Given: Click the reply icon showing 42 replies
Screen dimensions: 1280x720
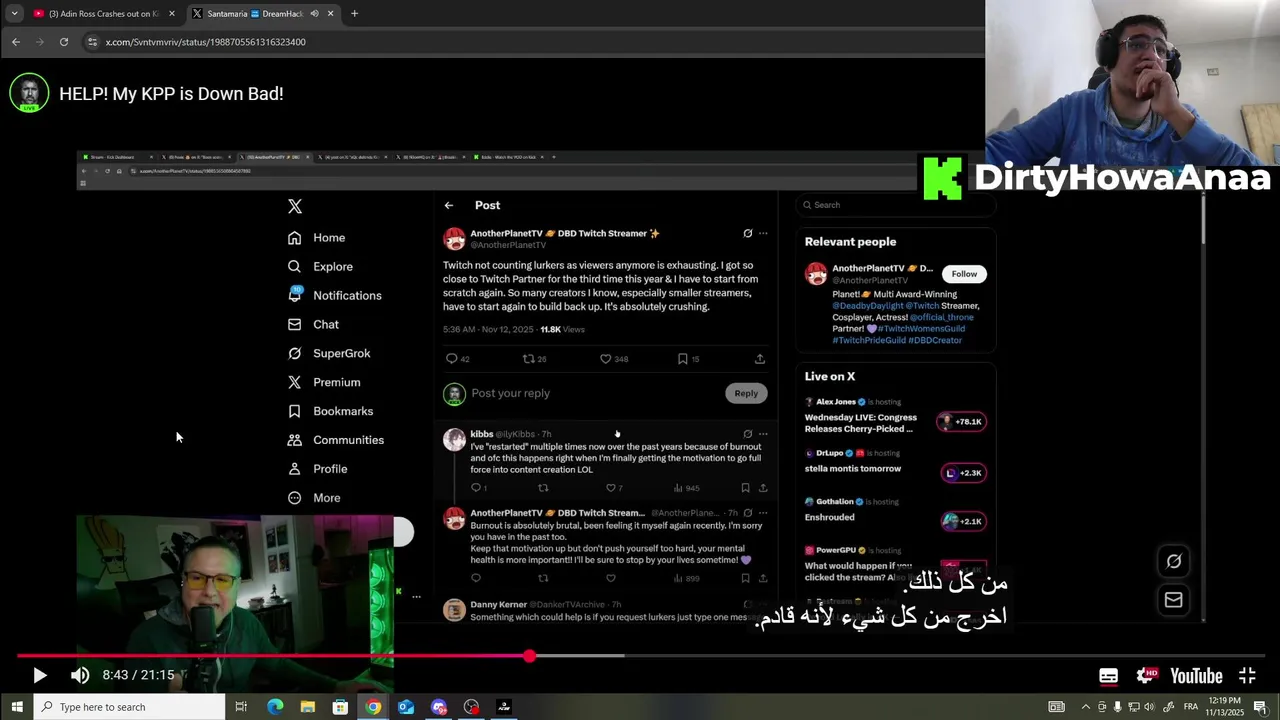Looking at the screenshot, I should (452, 359).
